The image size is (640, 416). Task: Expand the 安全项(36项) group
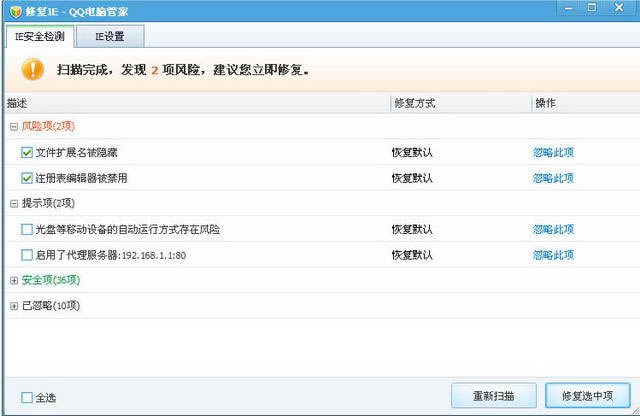(x=13, y=280)
